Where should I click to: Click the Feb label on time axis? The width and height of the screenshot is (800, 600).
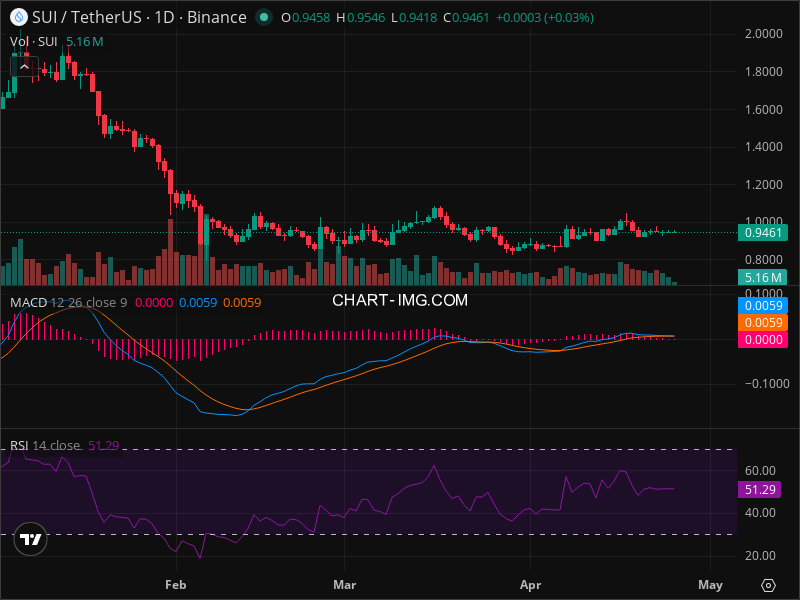(176, 585)
